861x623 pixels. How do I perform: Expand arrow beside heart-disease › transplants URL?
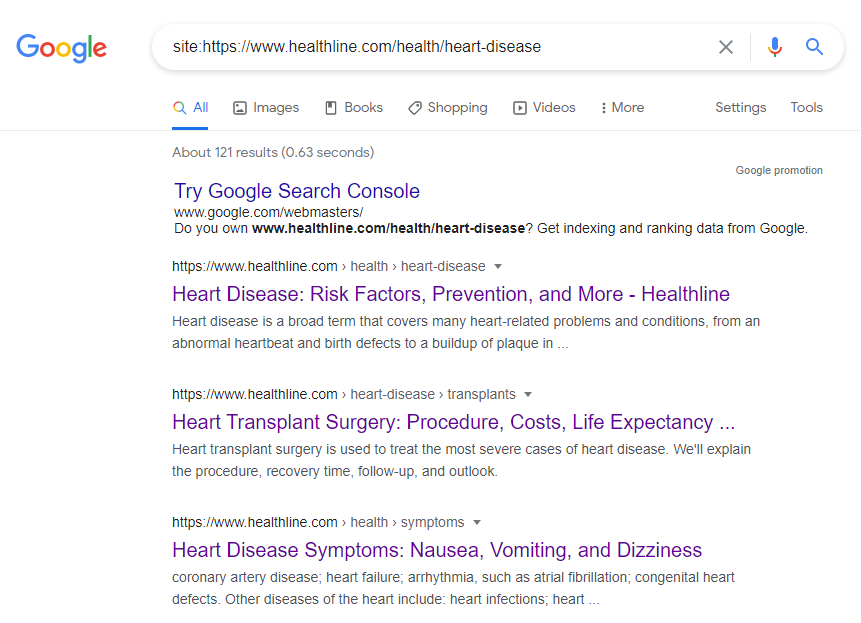point(528,395)
